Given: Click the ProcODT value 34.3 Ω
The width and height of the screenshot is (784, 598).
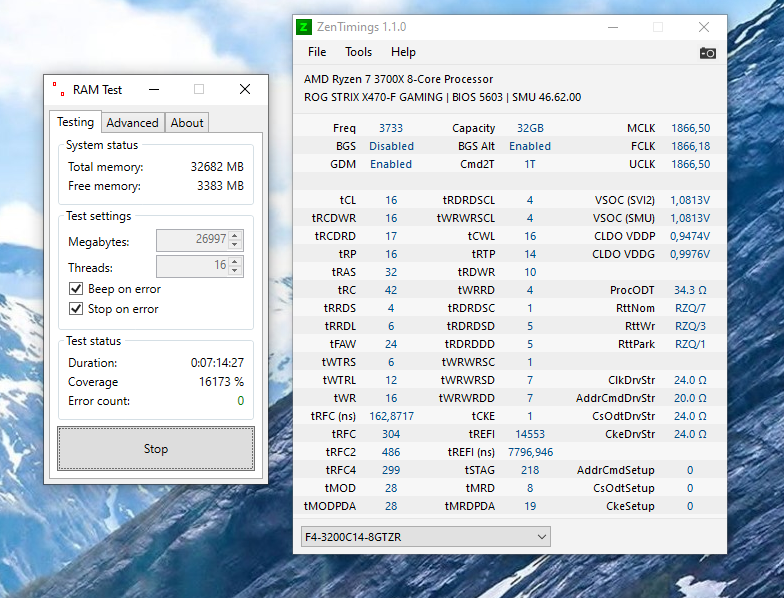Looking at the screenshot, I should tap(690, 290).
